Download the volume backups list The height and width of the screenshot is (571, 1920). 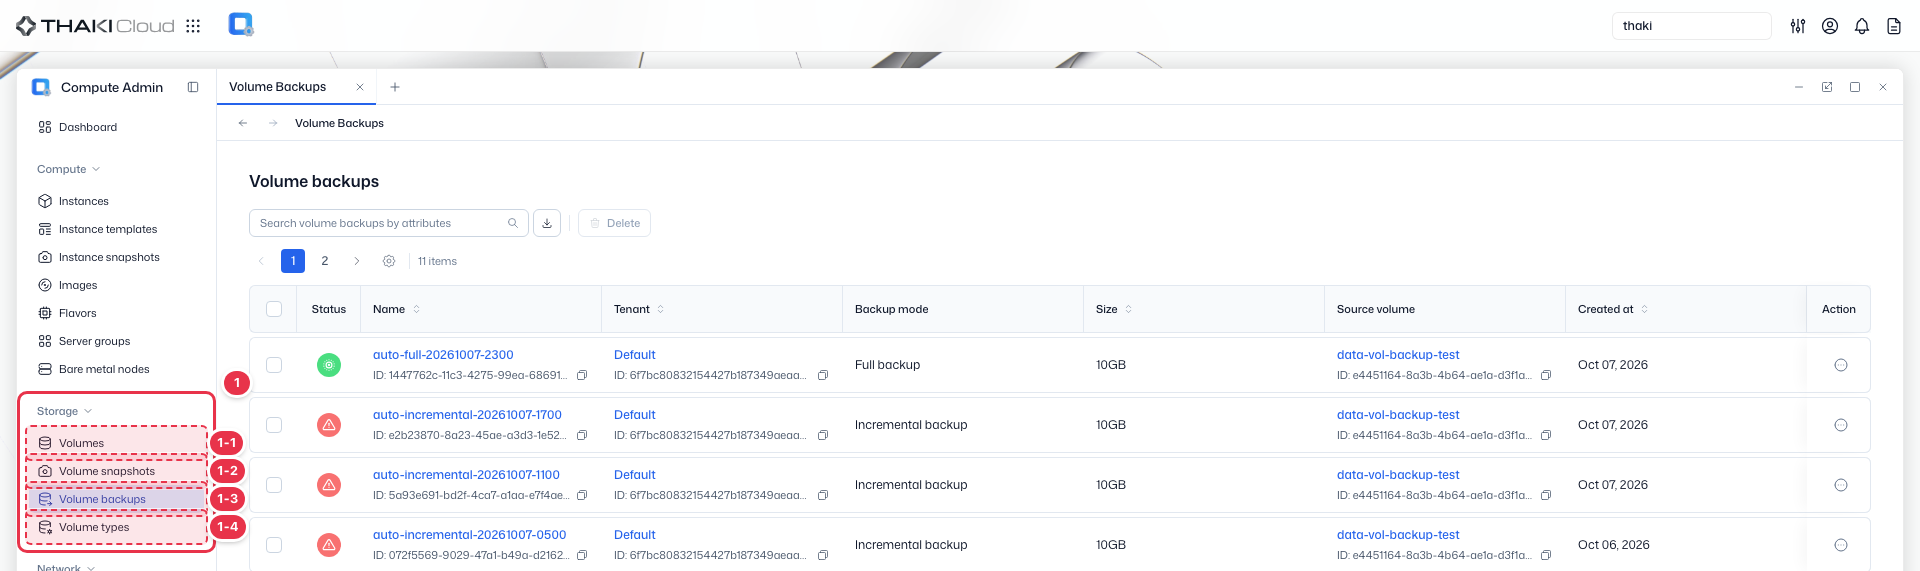pyautogui.click(x=547, y=223)
